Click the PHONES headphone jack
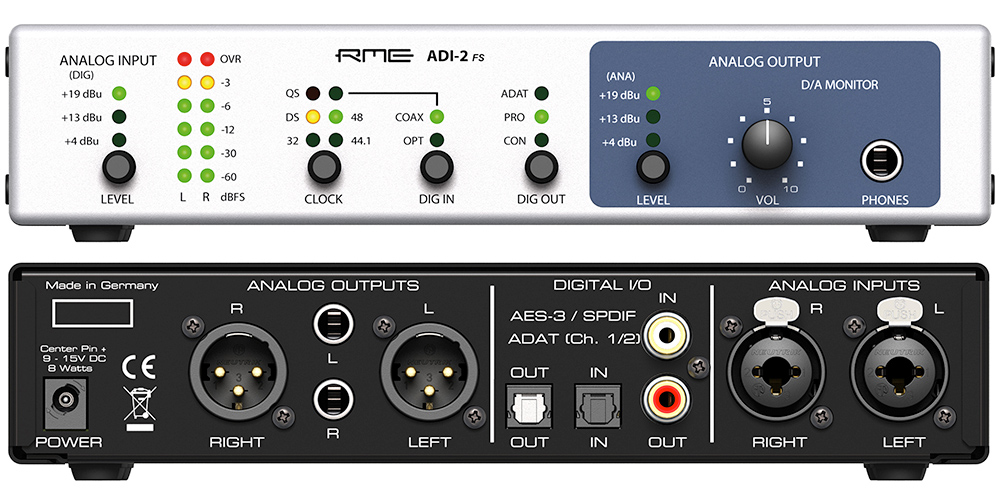Viewport: 1000px width, 500px height. click(881, 161)
